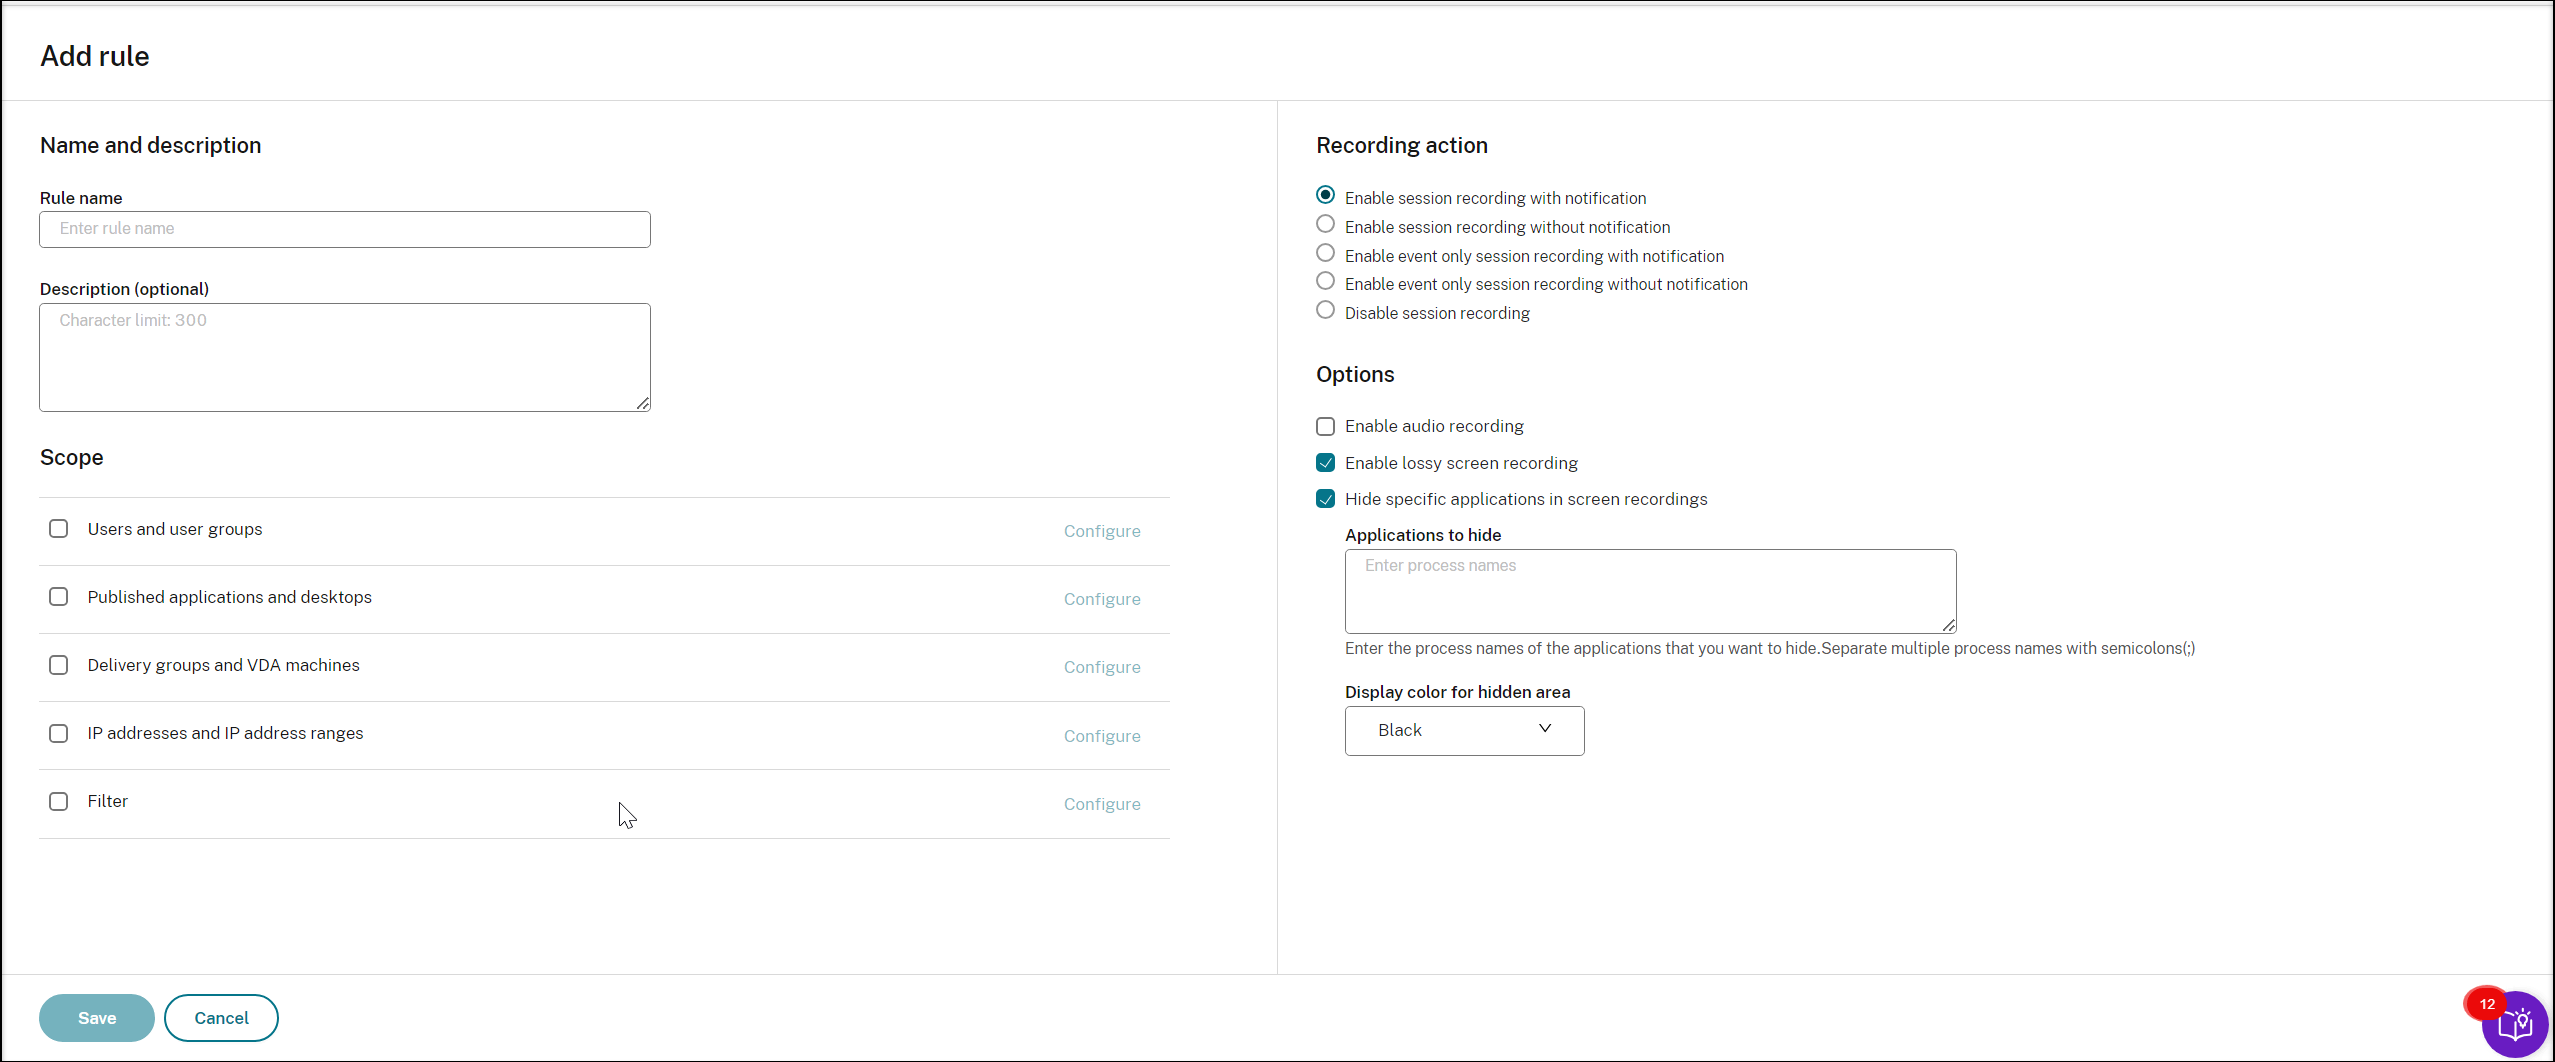Enable the Filter scope checkbox
Screen dimensions: 2555x1062
pyautogui.click(x=59, y=802)
